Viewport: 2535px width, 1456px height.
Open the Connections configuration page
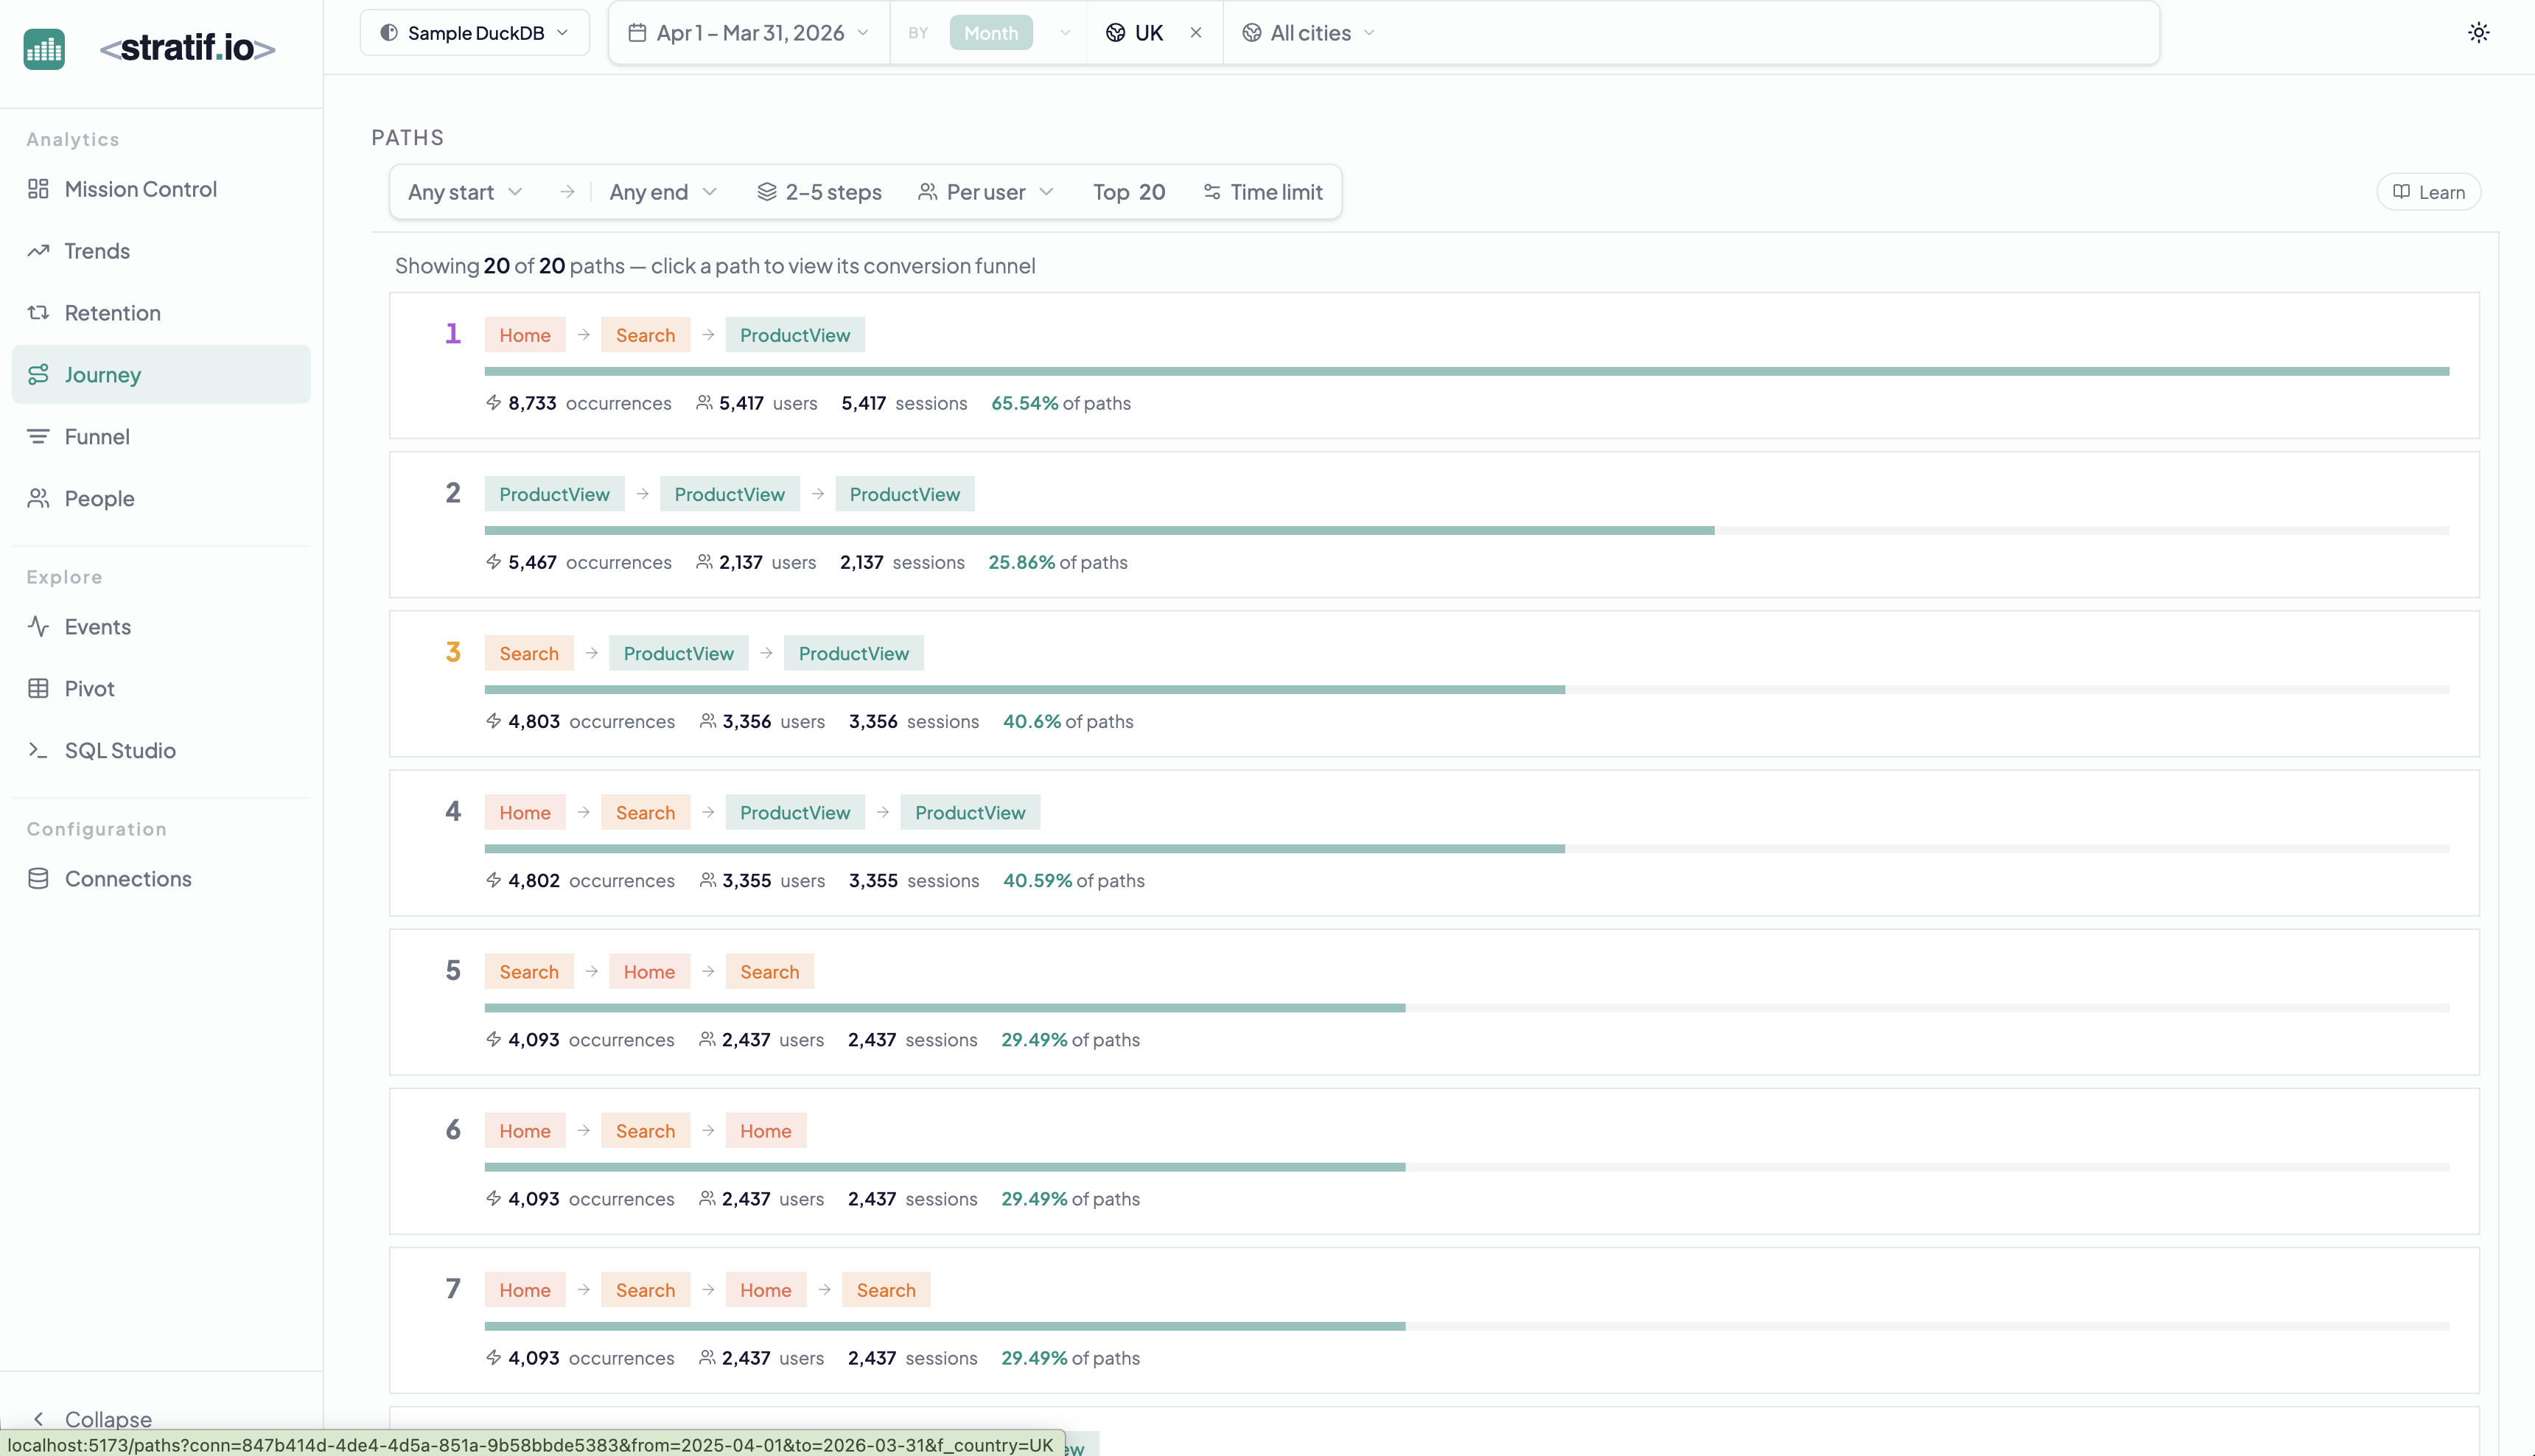[x=161, y=879]
